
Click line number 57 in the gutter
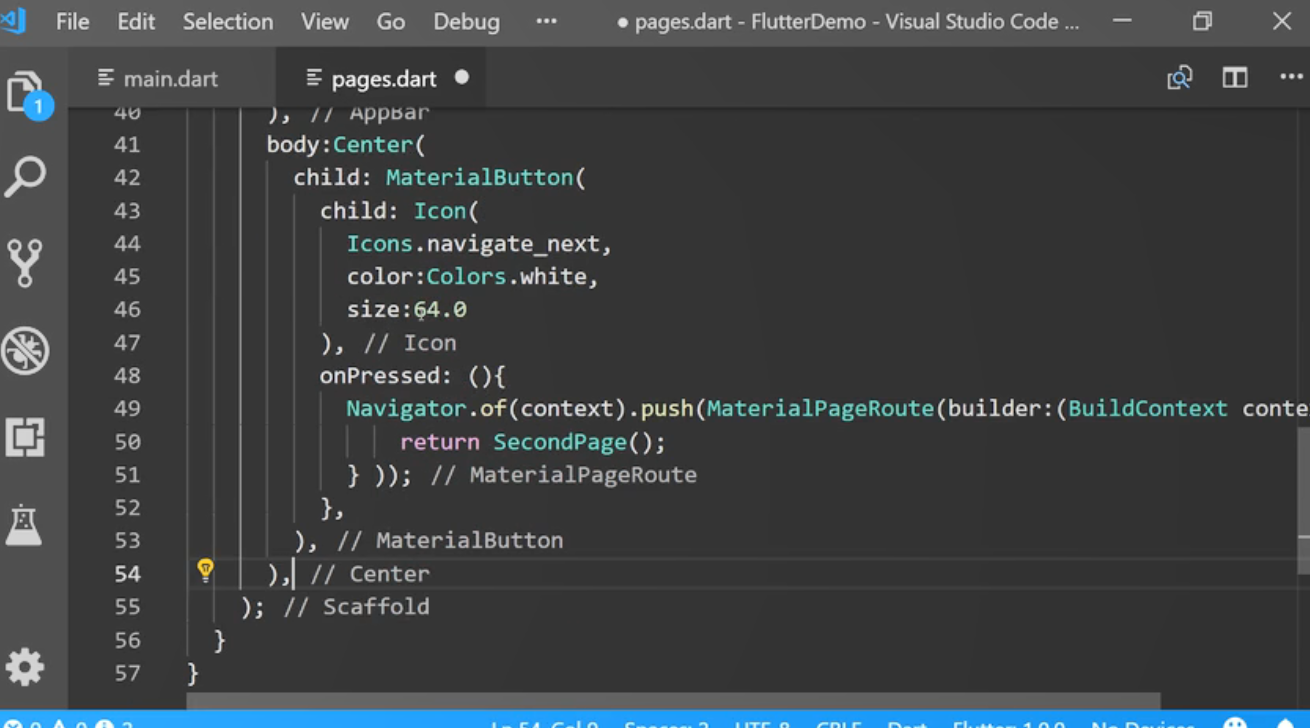pyautogui.click(x=127, y=672)
